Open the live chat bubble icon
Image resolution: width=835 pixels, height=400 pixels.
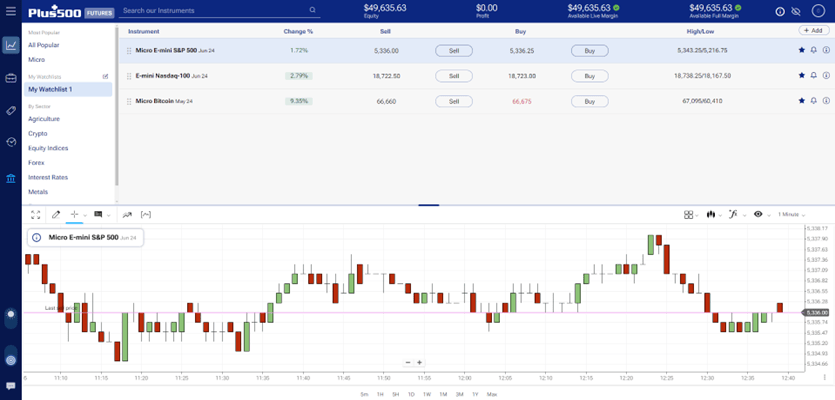pos(10,386)
